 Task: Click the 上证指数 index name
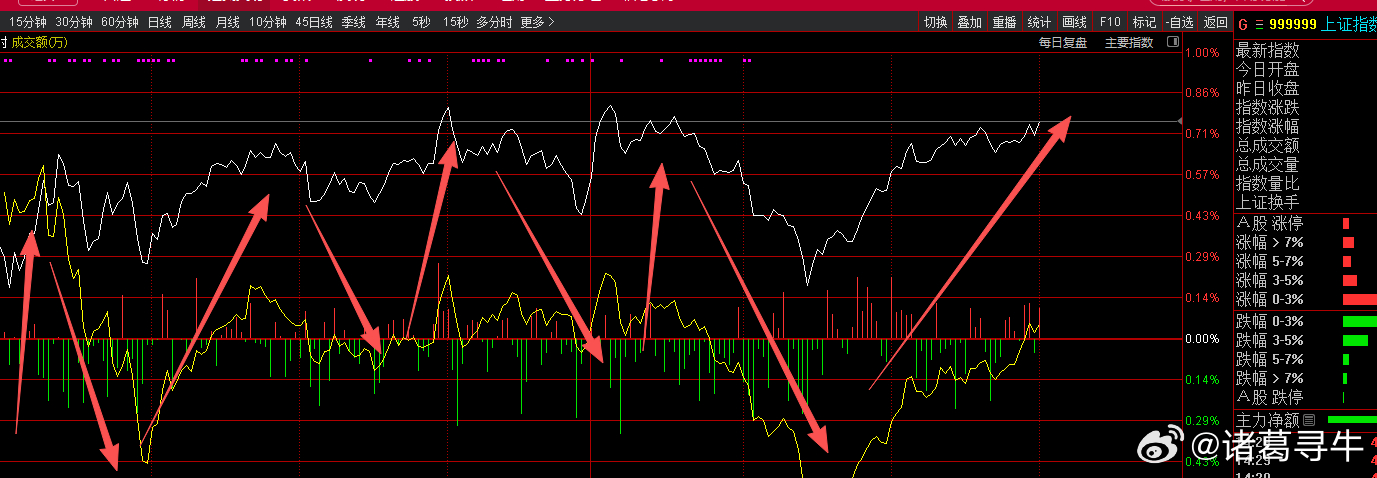tap(1349, 25)
